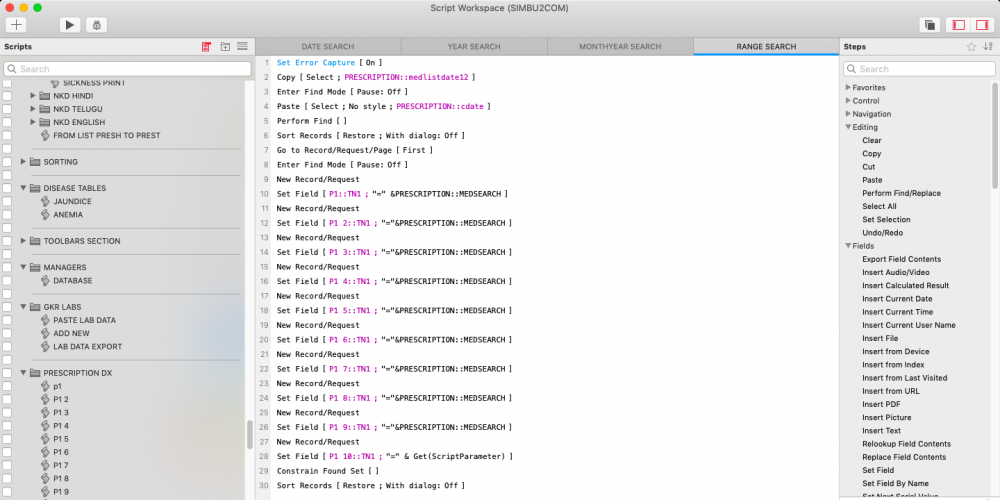Tick the checkbox beside NKD TELUGU
The image size is (1000, 500).
pyautogui.click(x=7, y=109)
